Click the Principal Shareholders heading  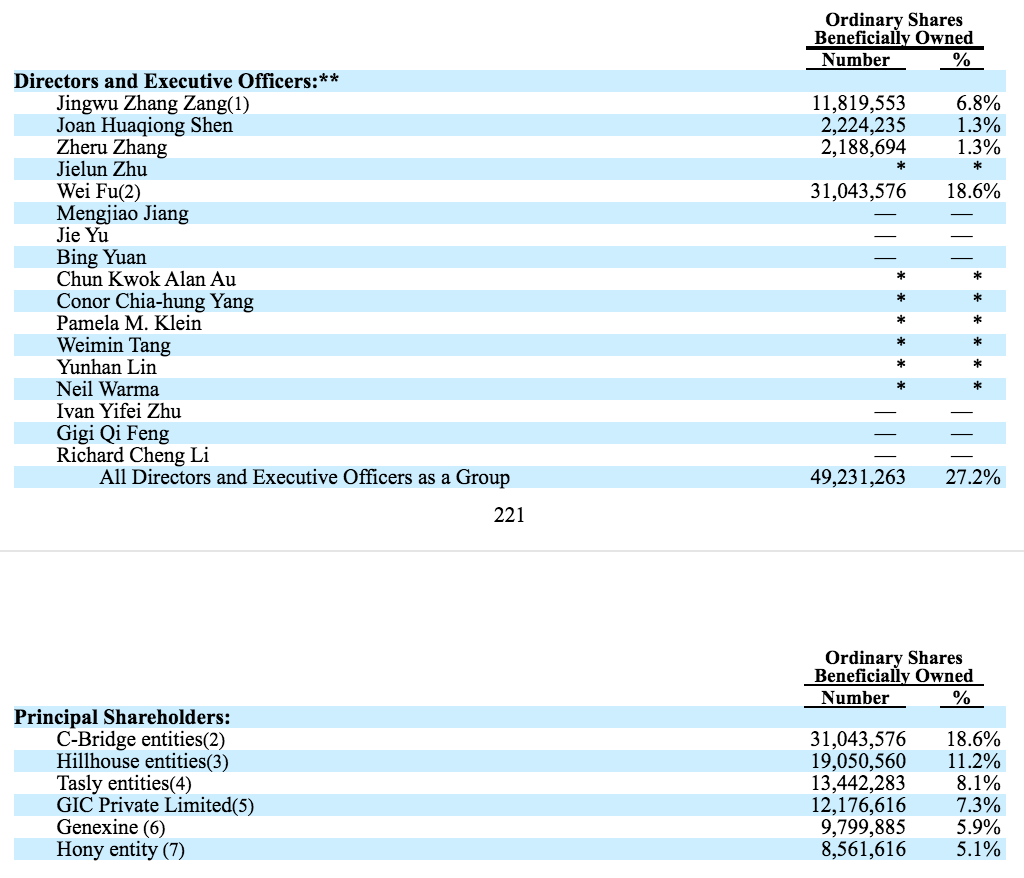(x=122, y=717)
